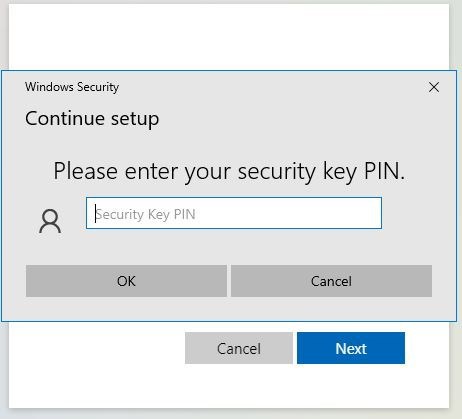Confirm the PIN with the OK button
The height and width of the screenshot is (419, 462).
[126, 281]
